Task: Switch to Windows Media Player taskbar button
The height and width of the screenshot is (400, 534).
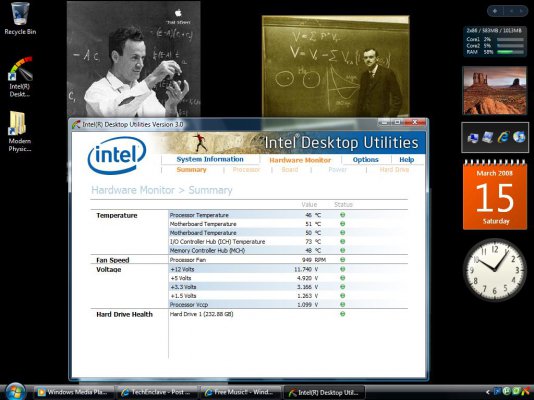Action: [x=75, y=392]
